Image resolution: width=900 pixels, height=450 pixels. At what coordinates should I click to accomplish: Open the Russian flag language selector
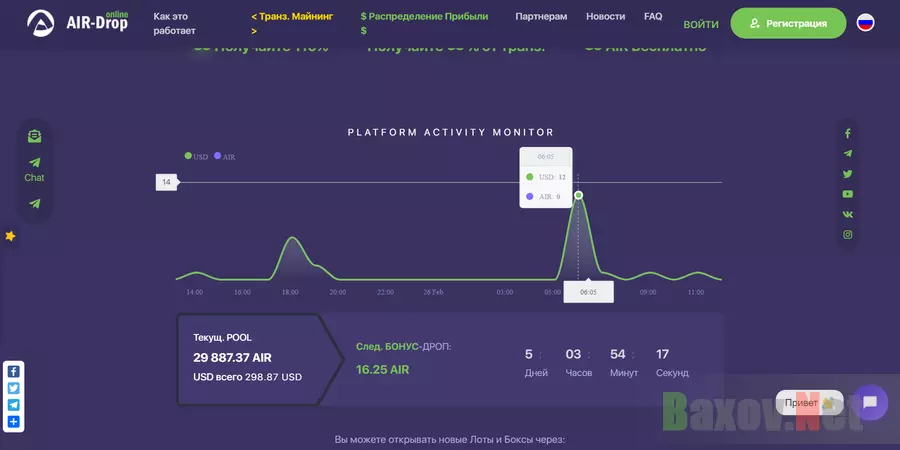click(865, 23)
